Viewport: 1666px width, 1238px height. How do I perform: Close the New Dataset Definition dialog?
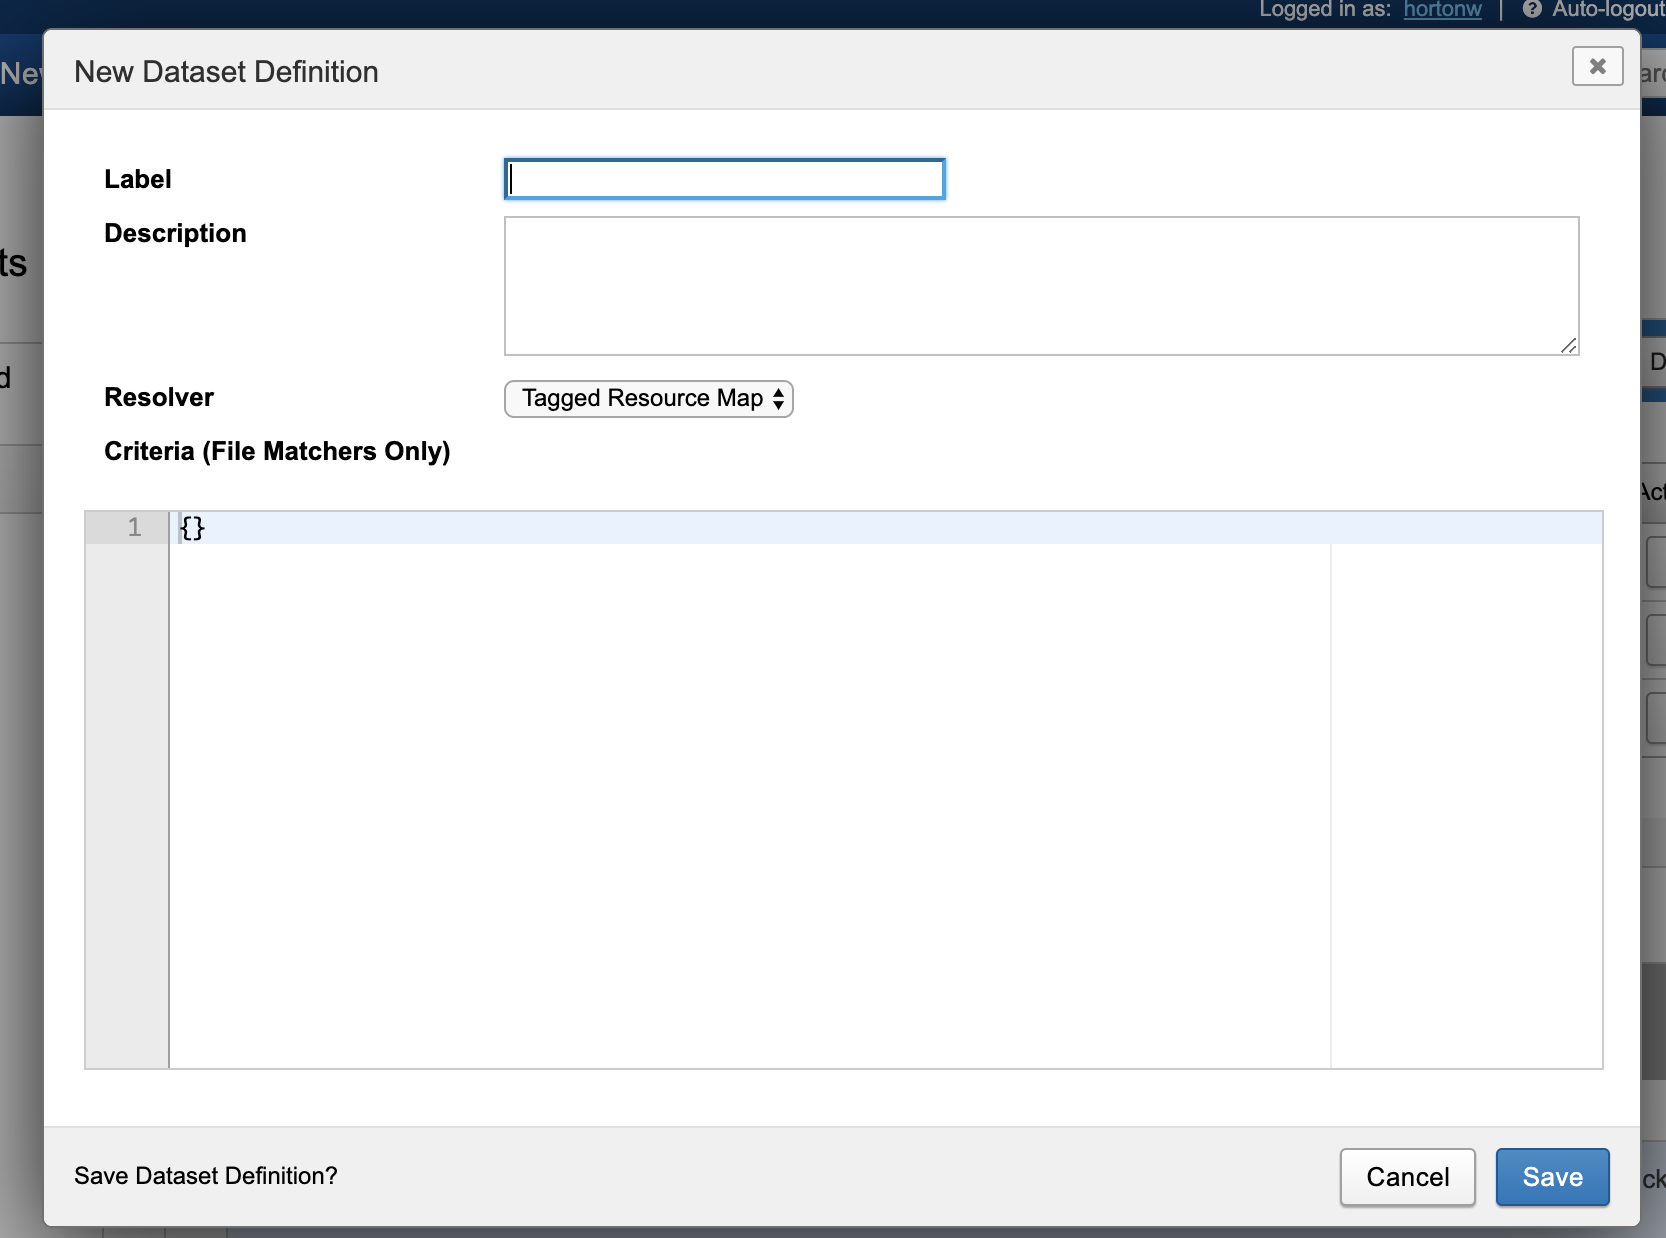click(x=1597, y=67)
